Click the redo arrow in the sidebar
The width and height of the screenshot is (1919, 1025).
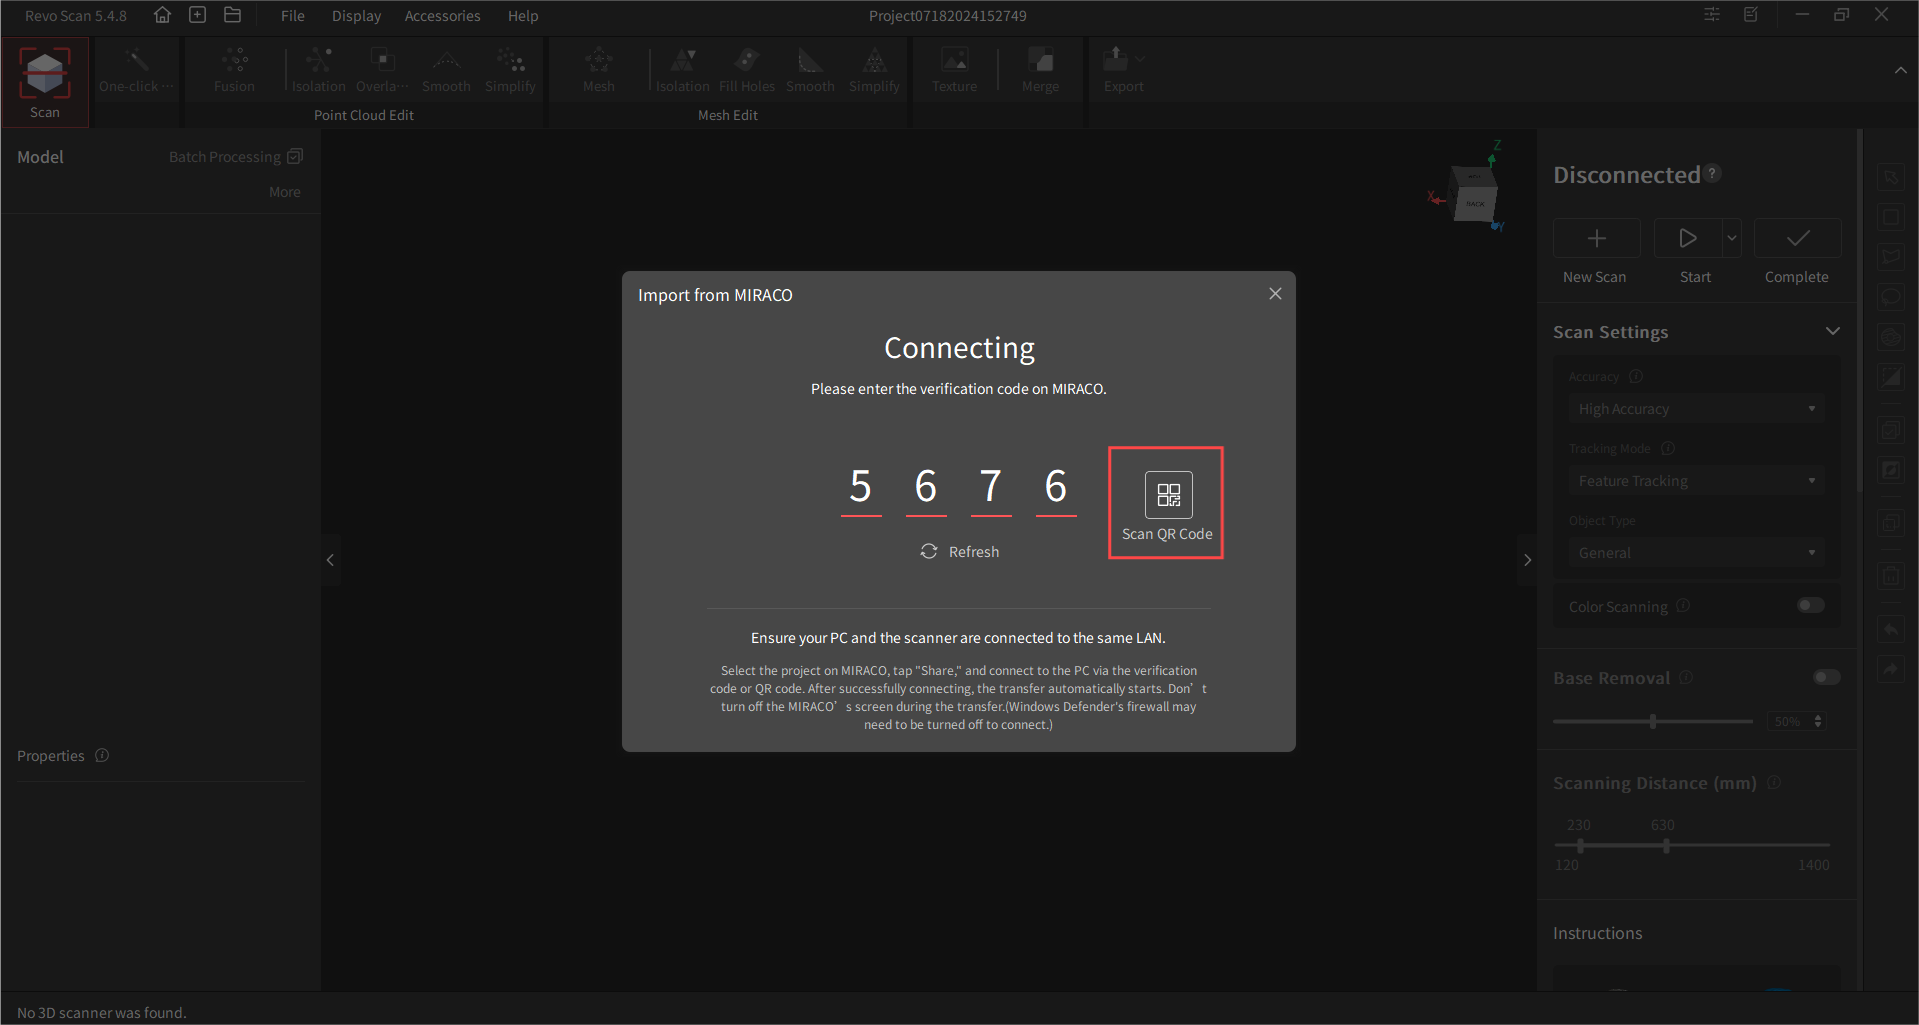(x=1891, y=669)
